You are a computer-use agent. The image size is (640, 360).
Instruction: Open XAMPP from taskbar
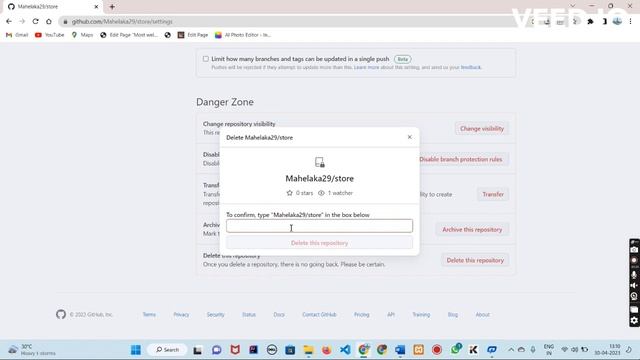coord(418,350)
